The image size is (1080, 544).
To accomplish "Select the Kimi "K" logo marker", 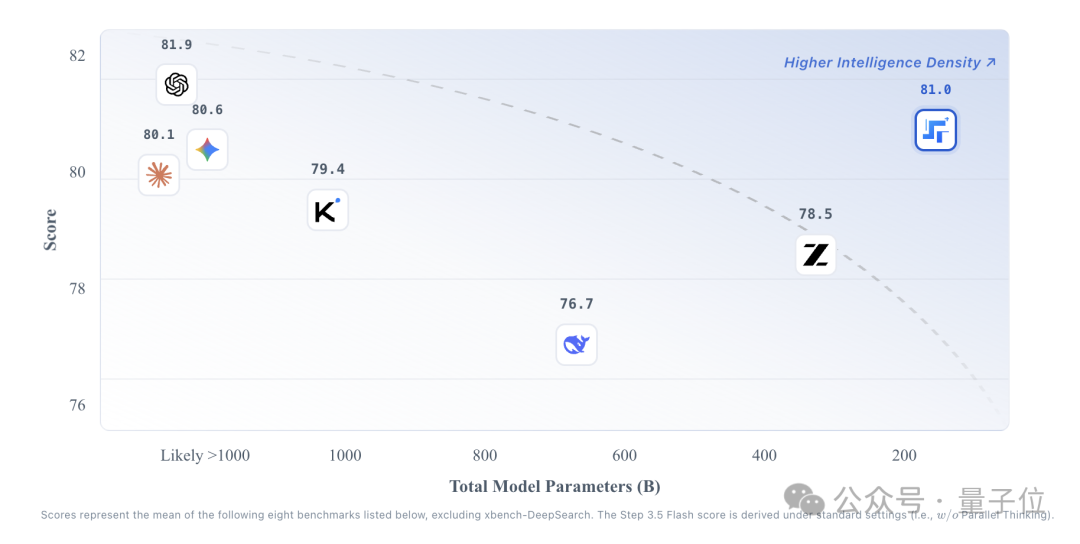I will pyautogui.click(x=328, y=210).
